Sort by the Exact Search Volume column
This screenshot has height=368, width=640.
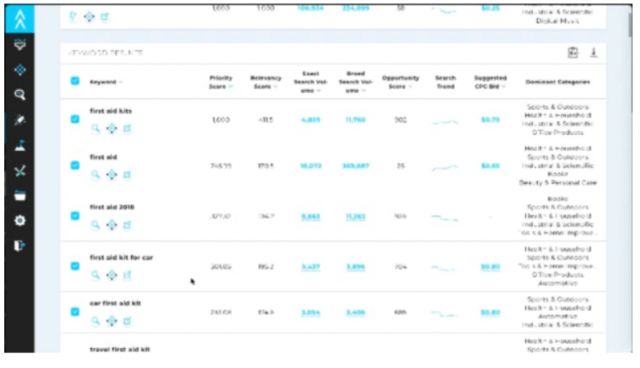pyautogui.click(x=311, y=82)
